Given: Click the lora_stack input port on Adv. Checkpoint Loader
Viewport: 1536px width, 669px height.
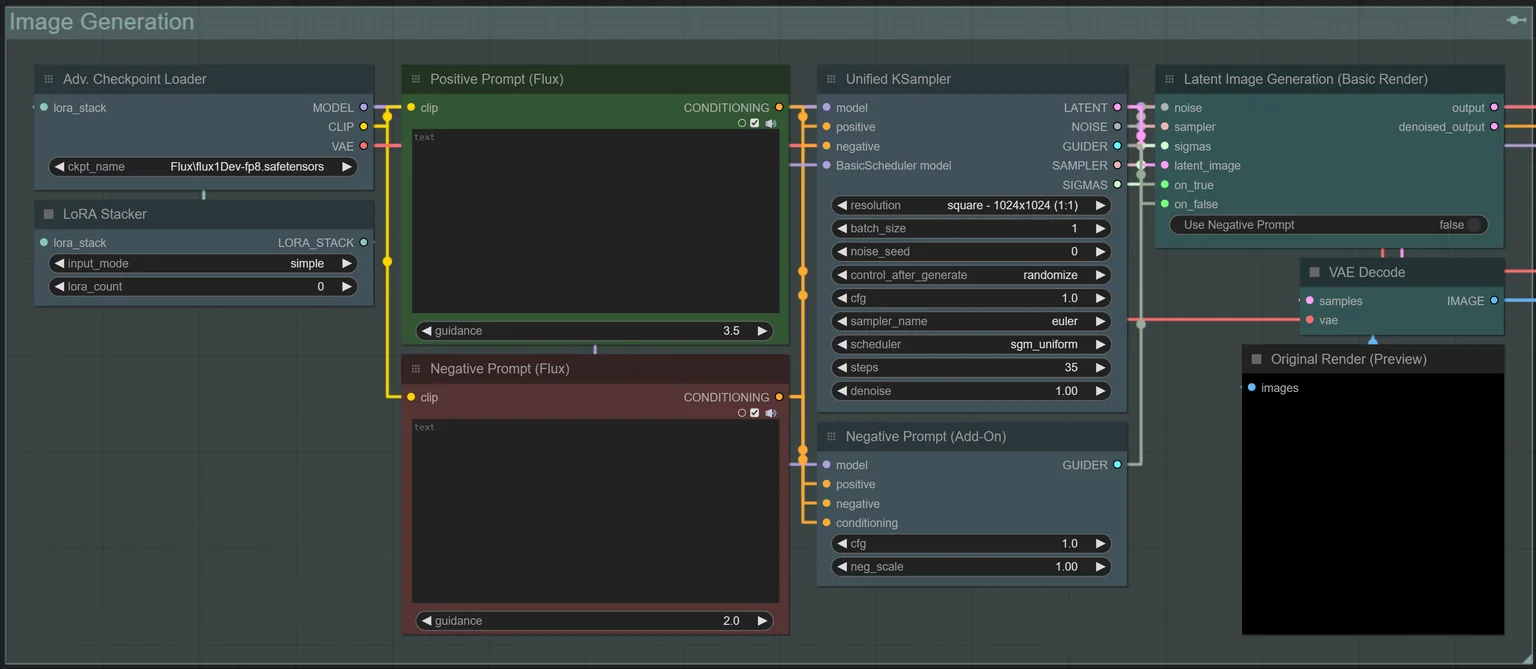Looking at the screenshot, I should click(x=43, y=107).
